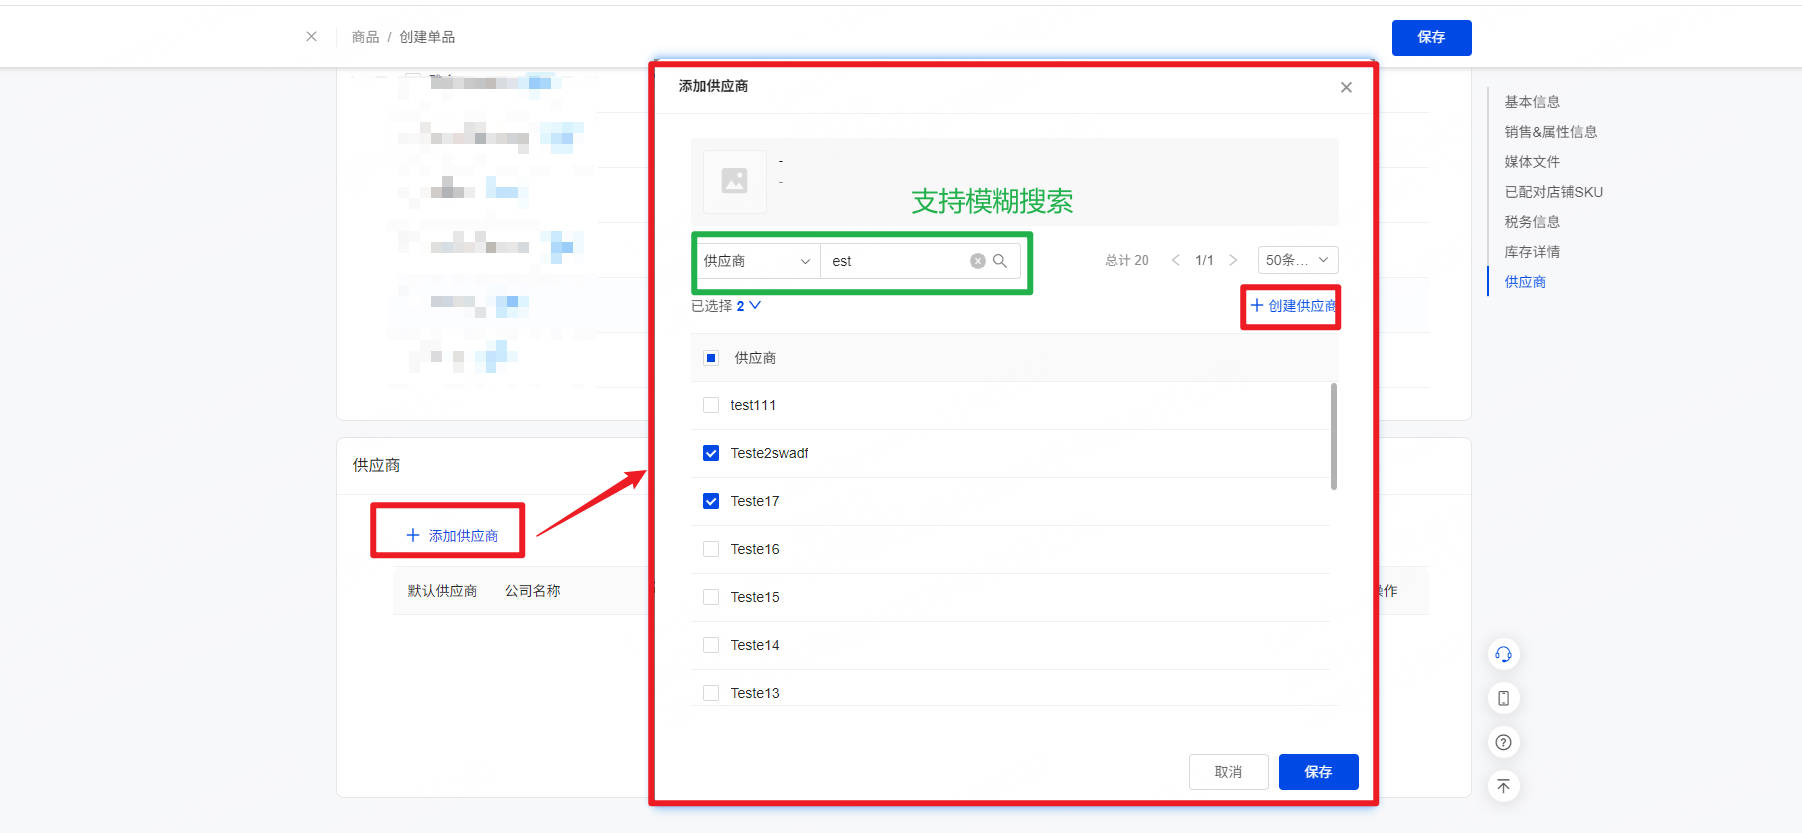1802x833 pixels.
Task: Open the help question mark icon
Action: point(1503,742)
